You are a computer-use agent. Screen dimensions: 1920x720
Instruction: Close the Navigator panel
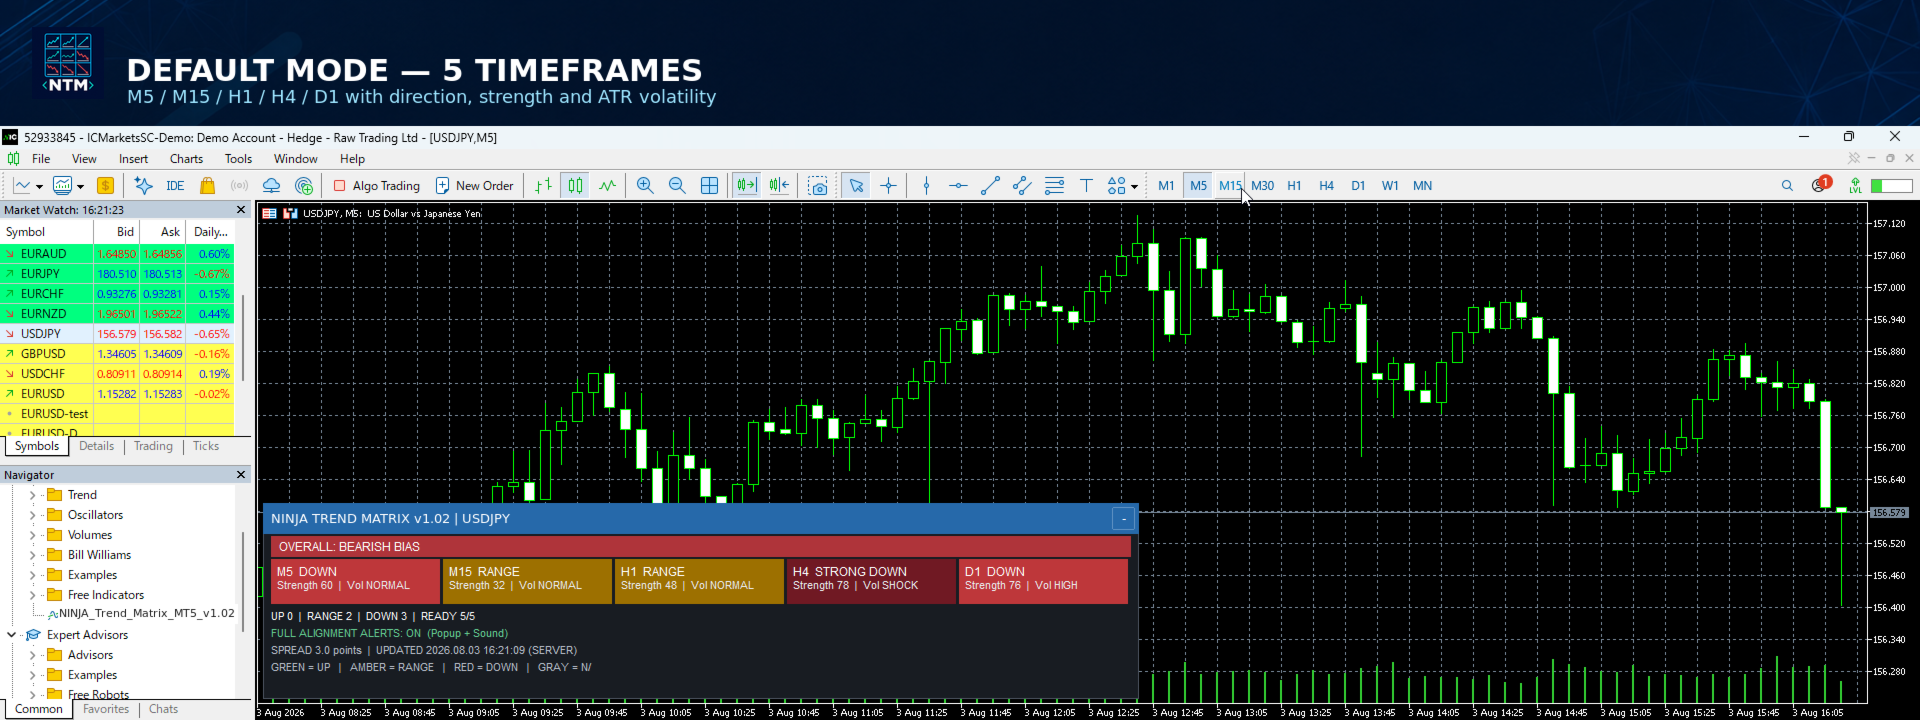(241, 474)
